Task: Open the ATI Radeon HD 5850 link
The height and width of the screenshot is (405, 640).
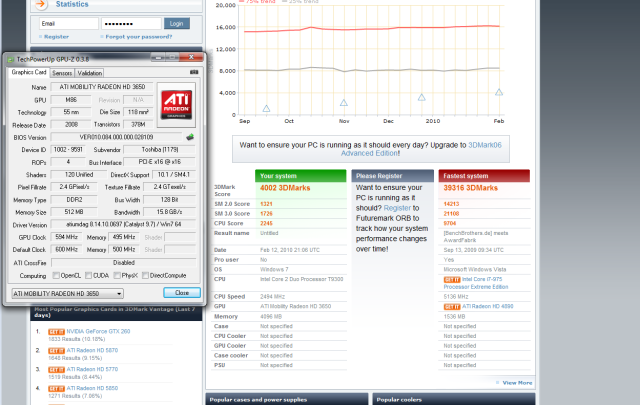Action: click(92, 388)
